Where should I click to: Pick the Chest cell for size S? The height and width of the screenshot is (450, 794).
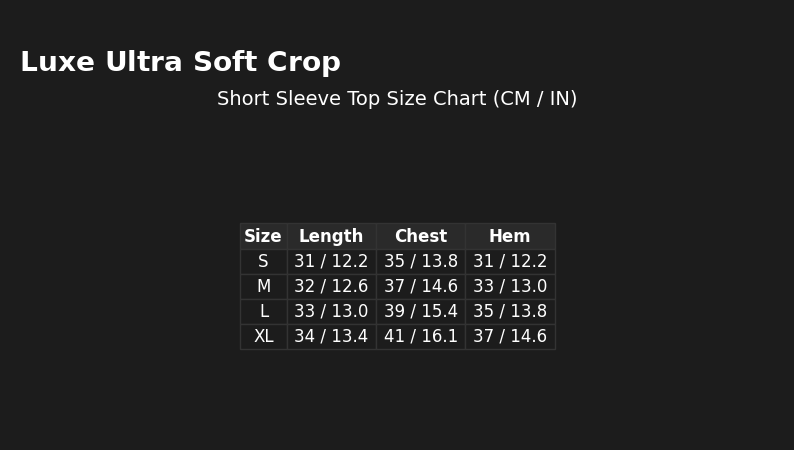(x=421, y=262)
